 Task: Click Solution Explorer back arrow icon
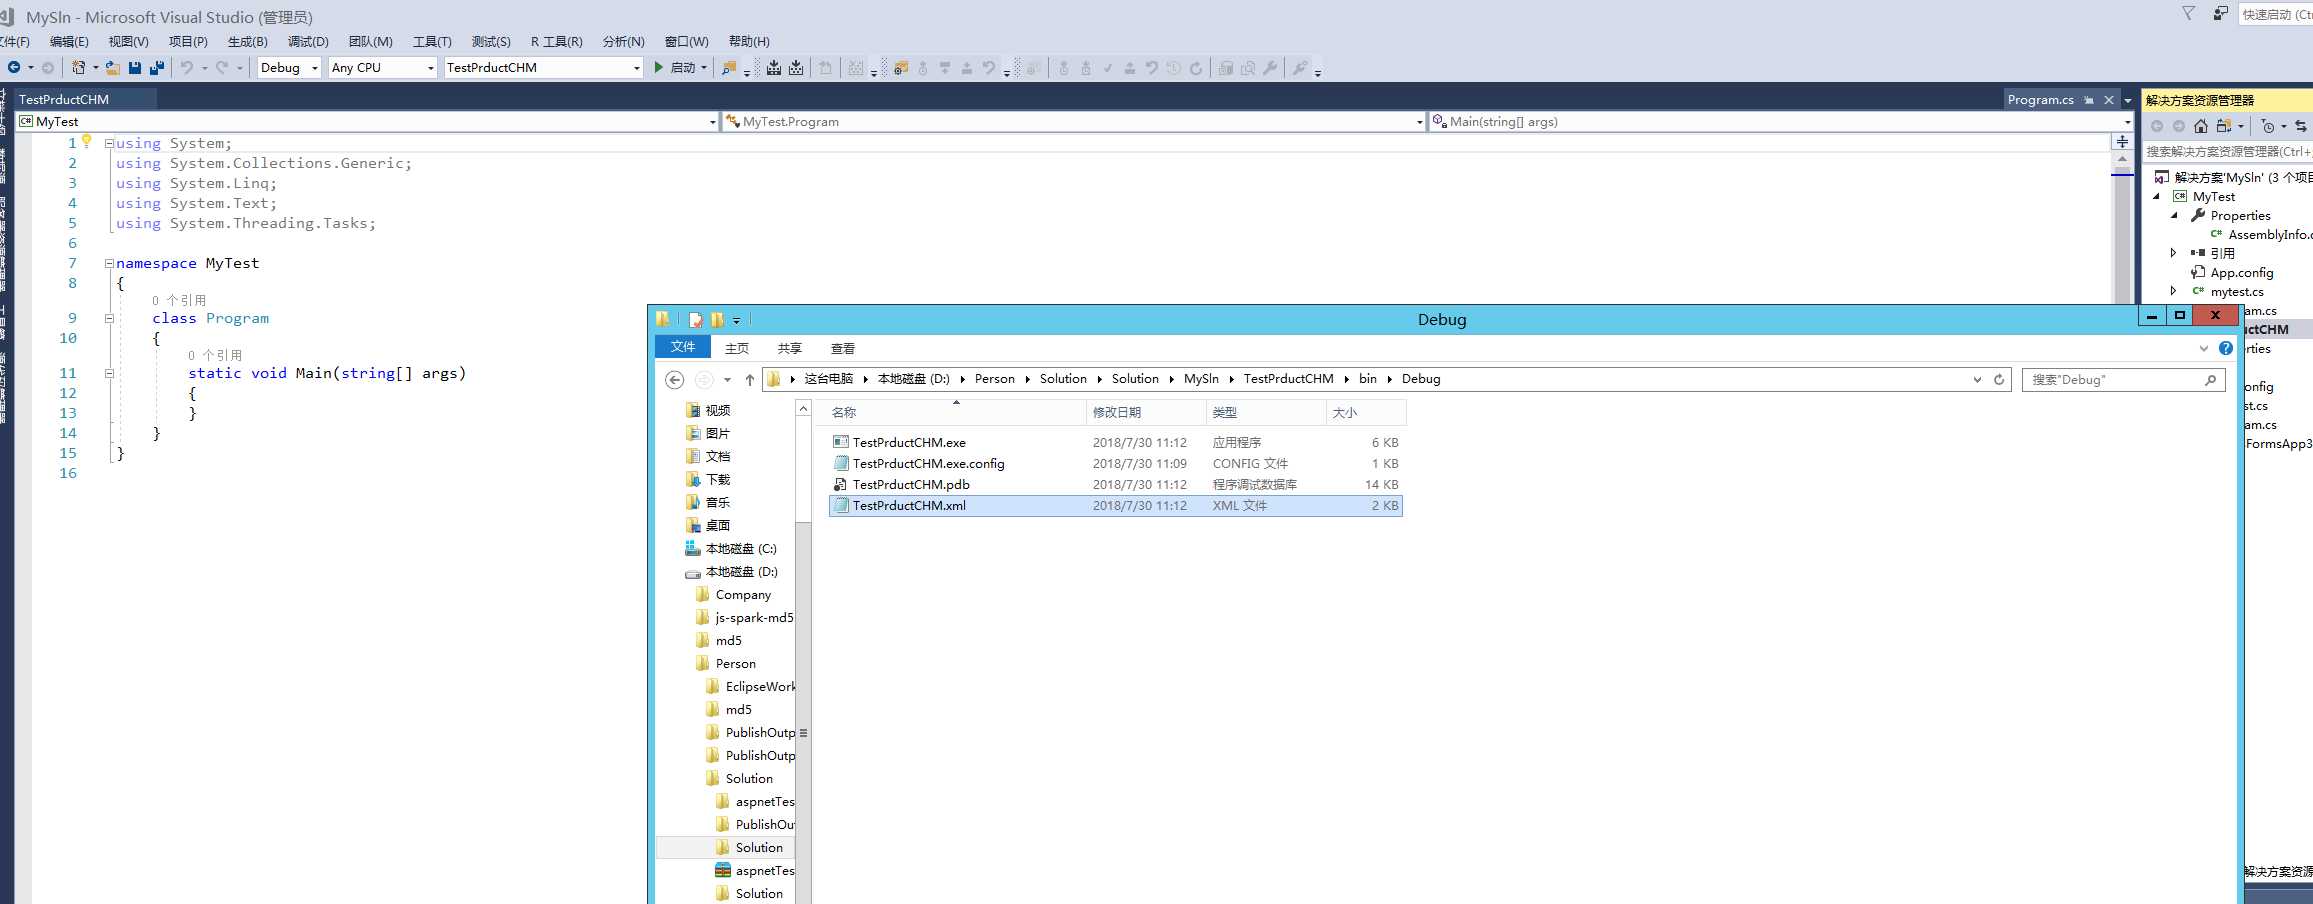tap(2157, 126)
